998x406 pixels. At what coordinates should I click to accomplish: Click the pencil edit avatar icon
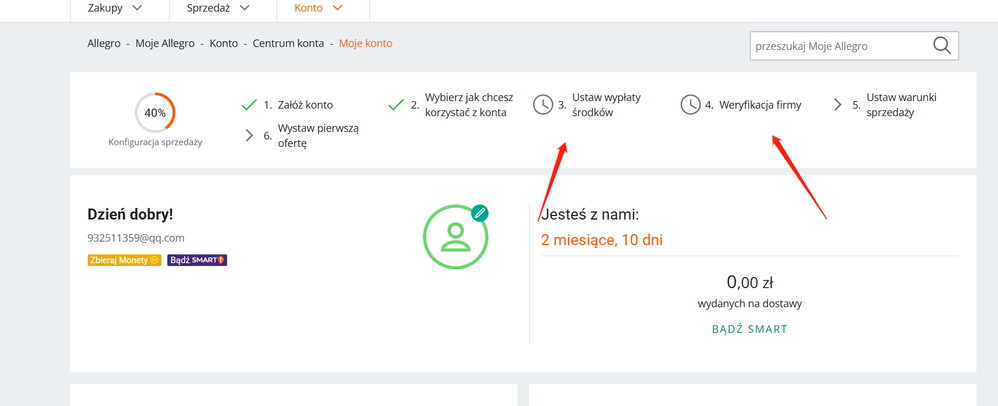click(480, 213)
